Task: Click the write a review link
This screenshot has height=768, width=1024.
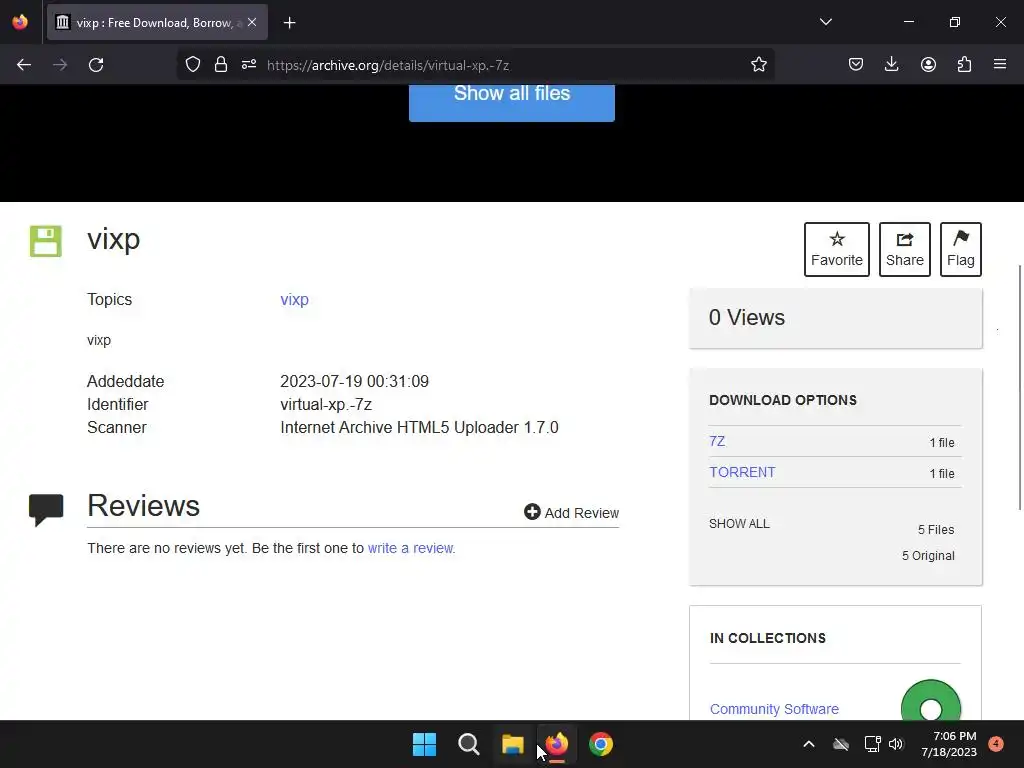Action: pos(411,548)
